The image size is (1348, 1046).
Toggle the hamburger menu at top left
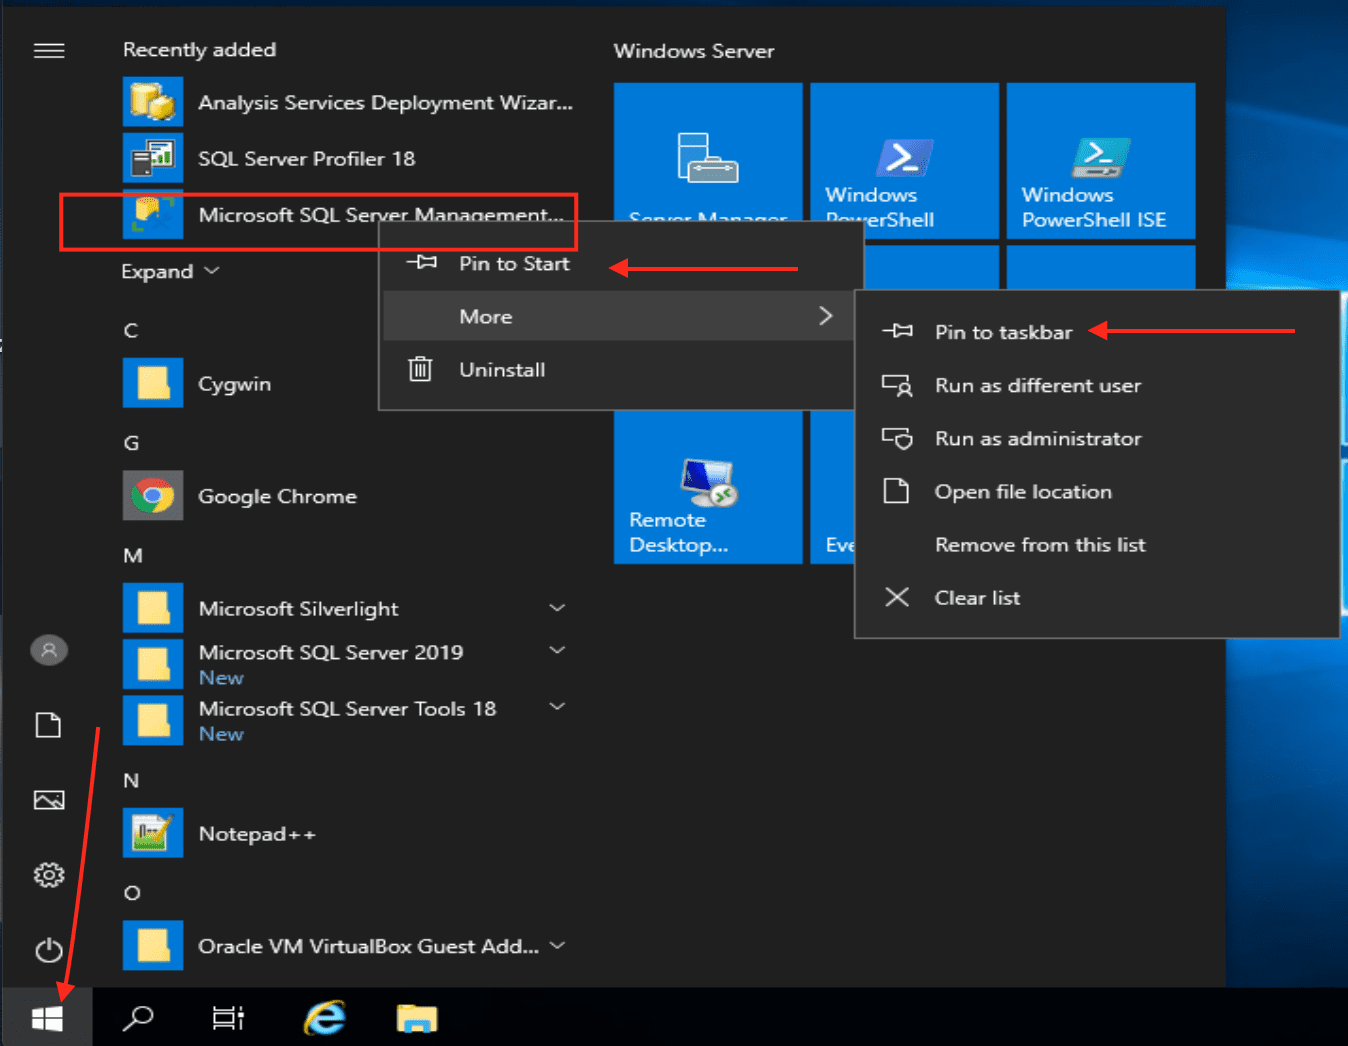click(x=49, y=51)
